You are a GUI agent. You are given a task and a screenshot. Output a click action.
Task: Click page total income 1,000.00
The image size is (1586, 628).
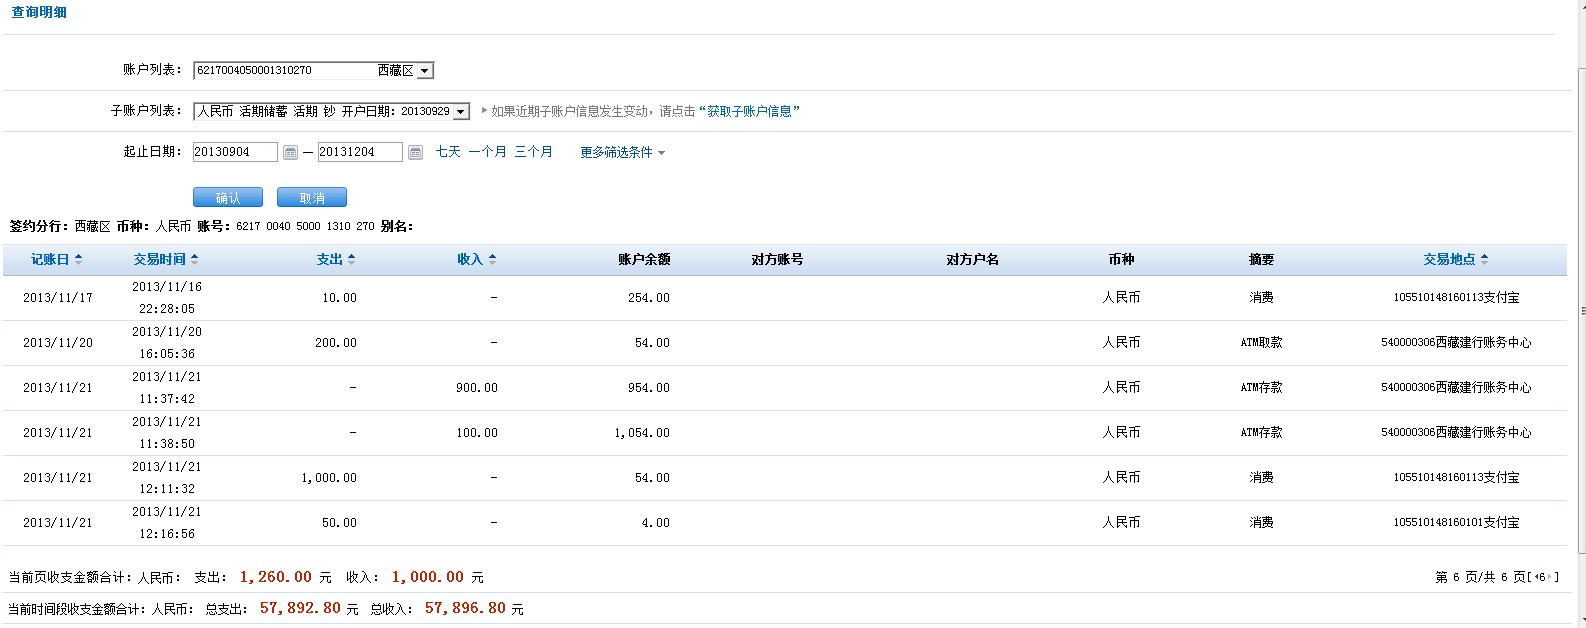click(x=428, y=577)
